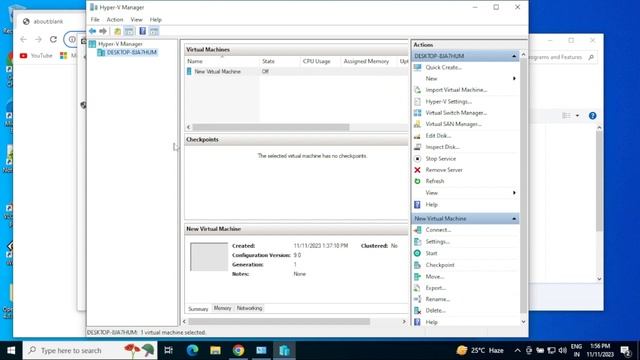This screenshot has width=640, height=360.
Task: Click the help icon in Programs and Features window
Action: (x=593, y=116)
